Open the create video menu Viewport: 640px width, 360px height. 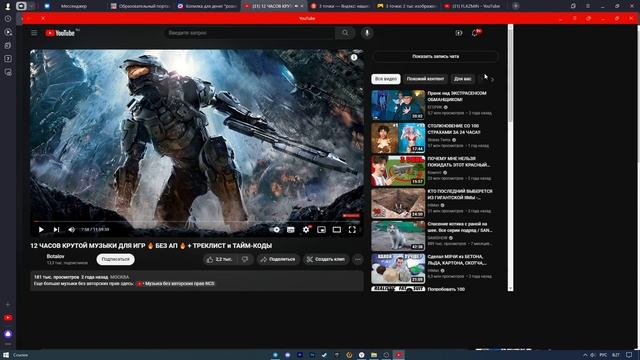pyautogui.click(x=459, y=33)
